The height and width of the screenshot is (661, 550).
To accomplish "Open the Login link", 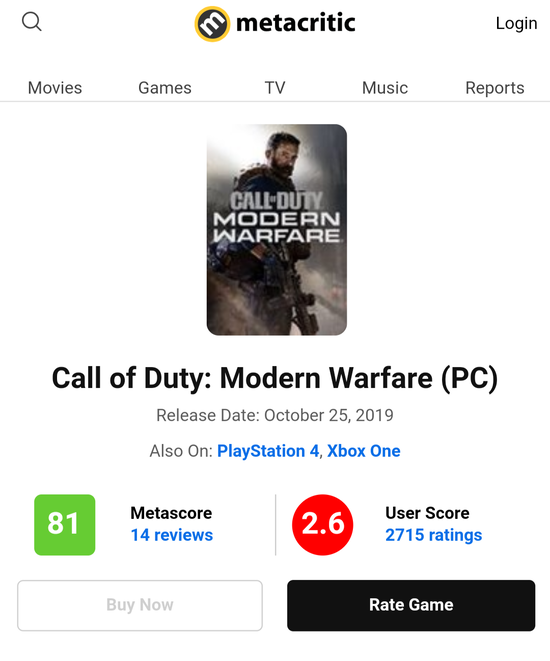I will [x=516, y=23].
